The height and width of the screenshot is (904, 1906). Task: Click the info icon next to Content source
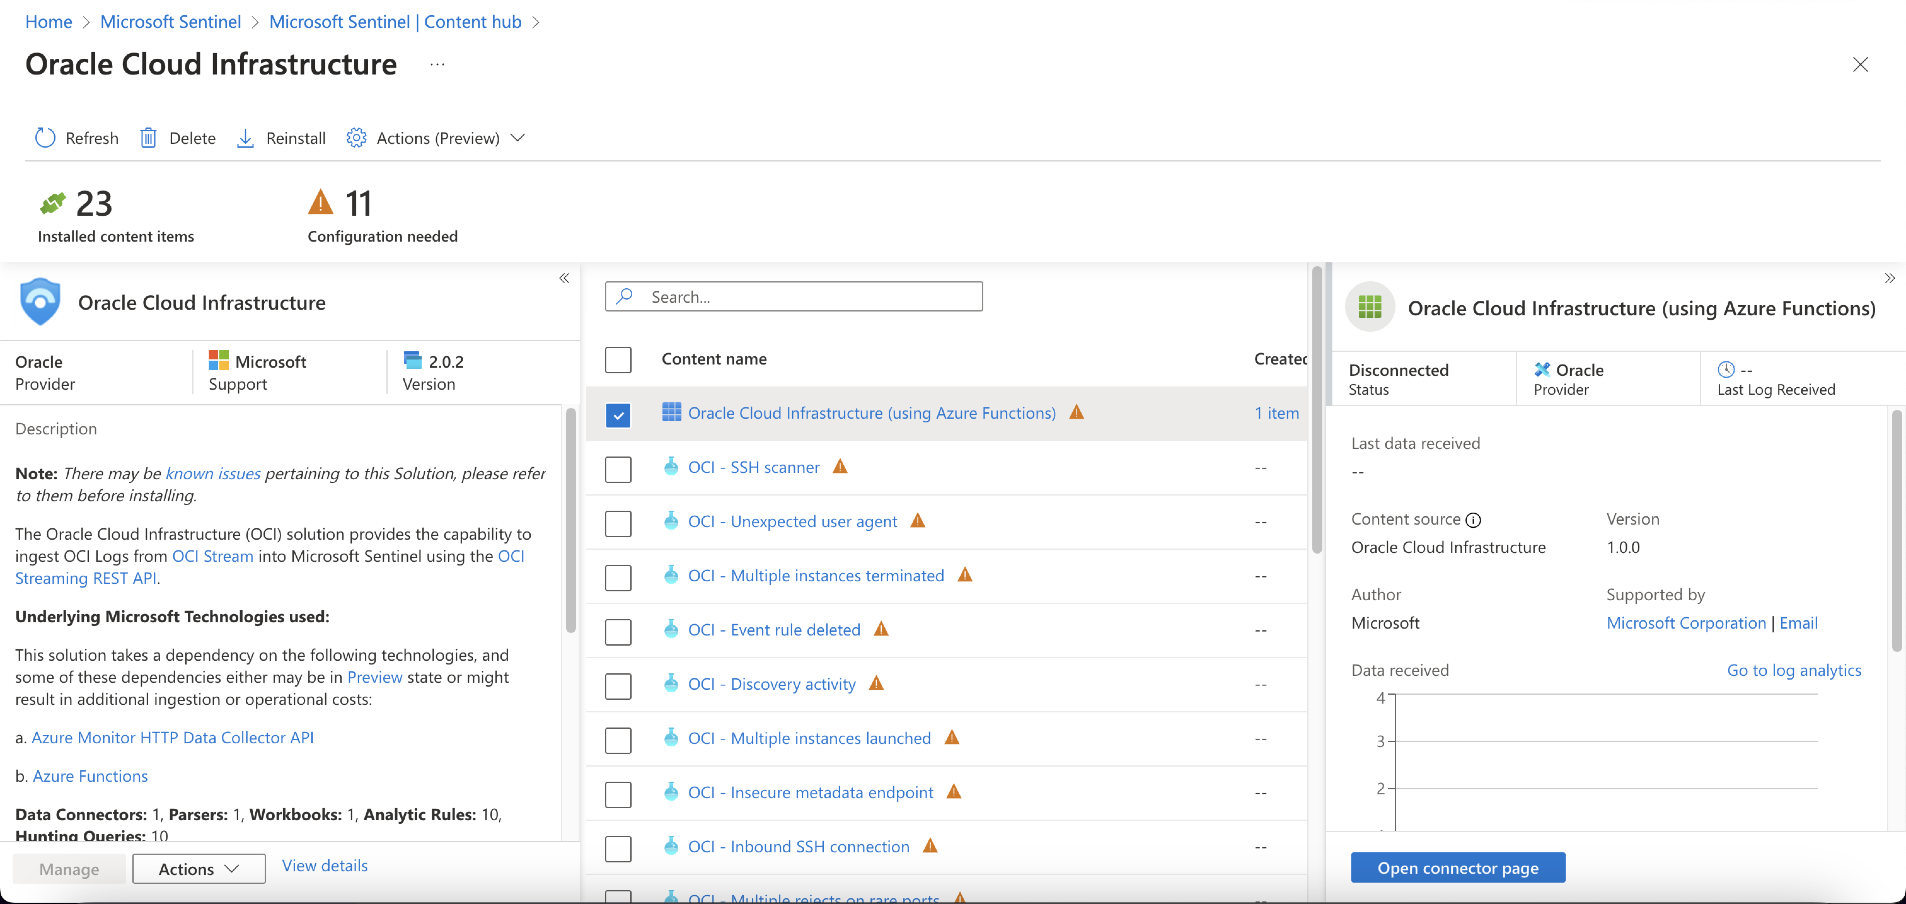1475,519
